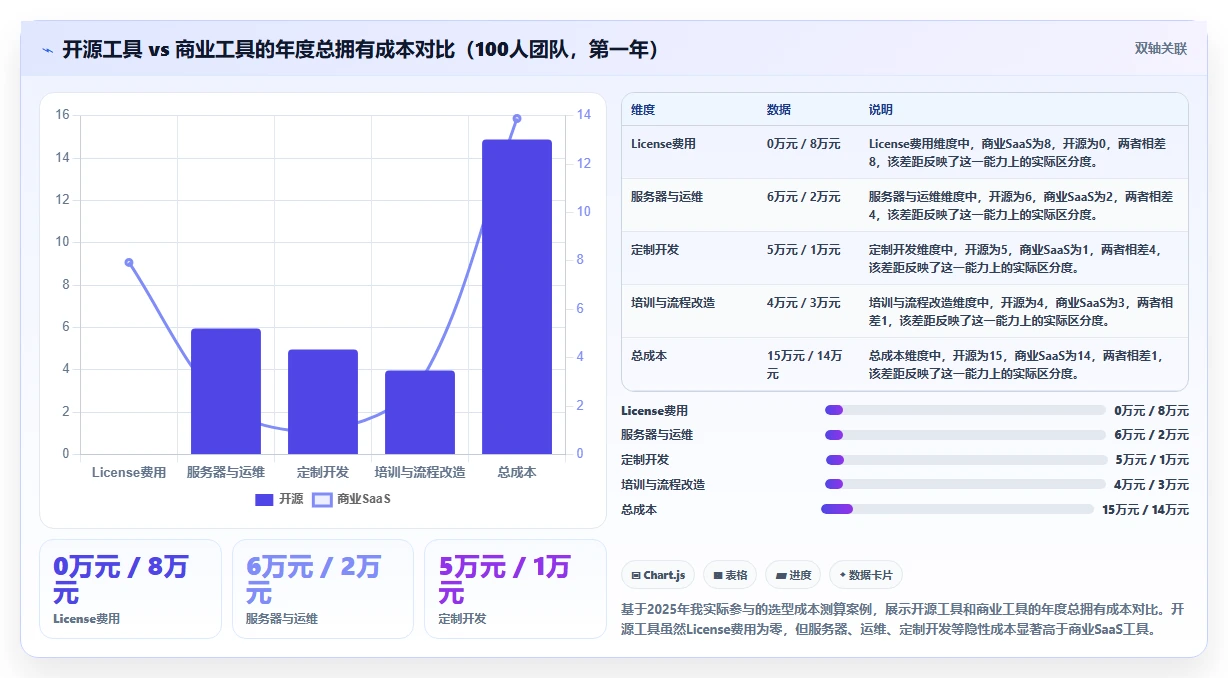Screen dimensions: 1228x678
Task: Click the 数据卡片 tag
Action: pyautogui.click(x=866, y=575)
